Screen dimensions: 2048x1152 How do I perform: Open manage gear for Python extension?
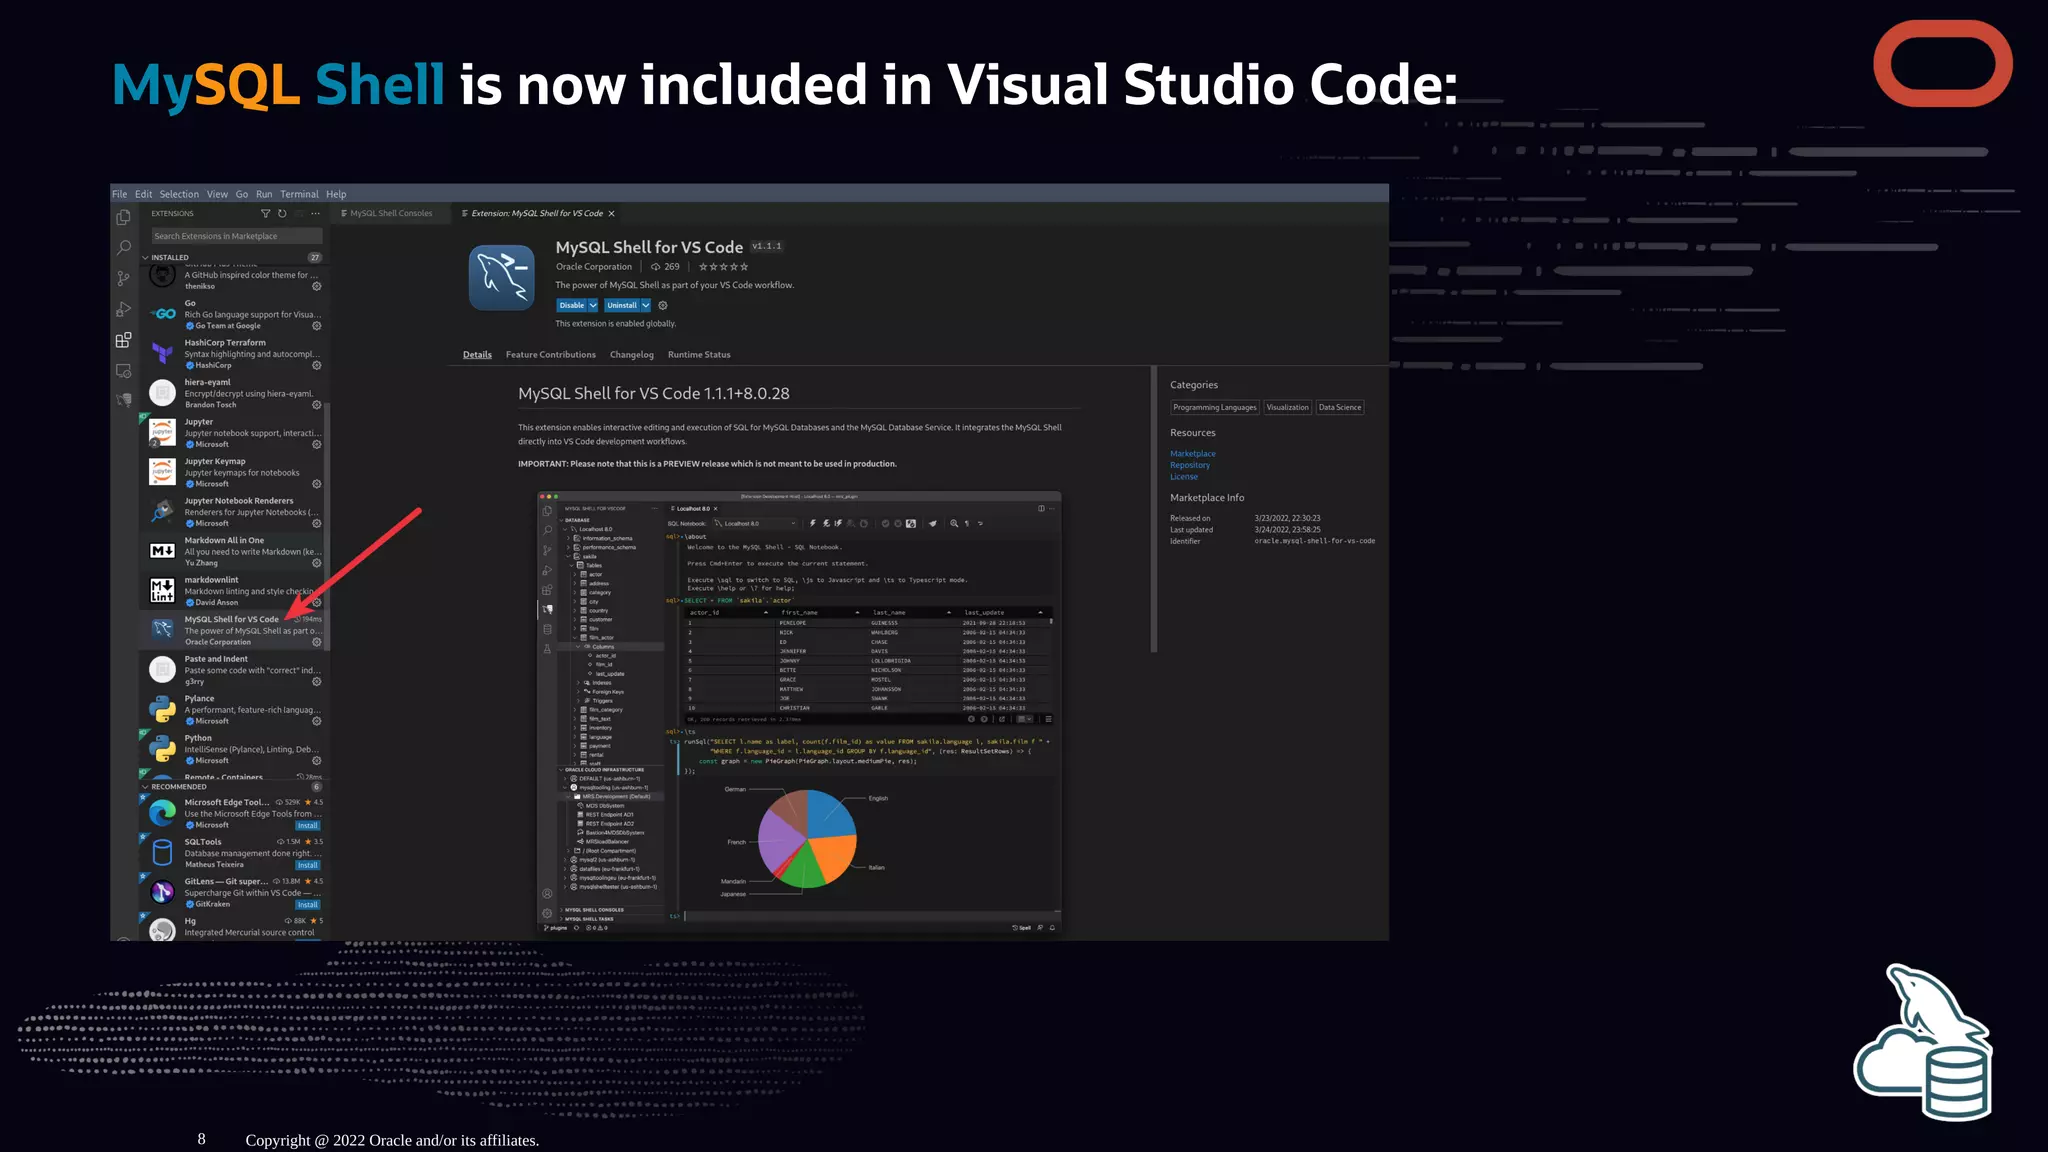point(317,761)
